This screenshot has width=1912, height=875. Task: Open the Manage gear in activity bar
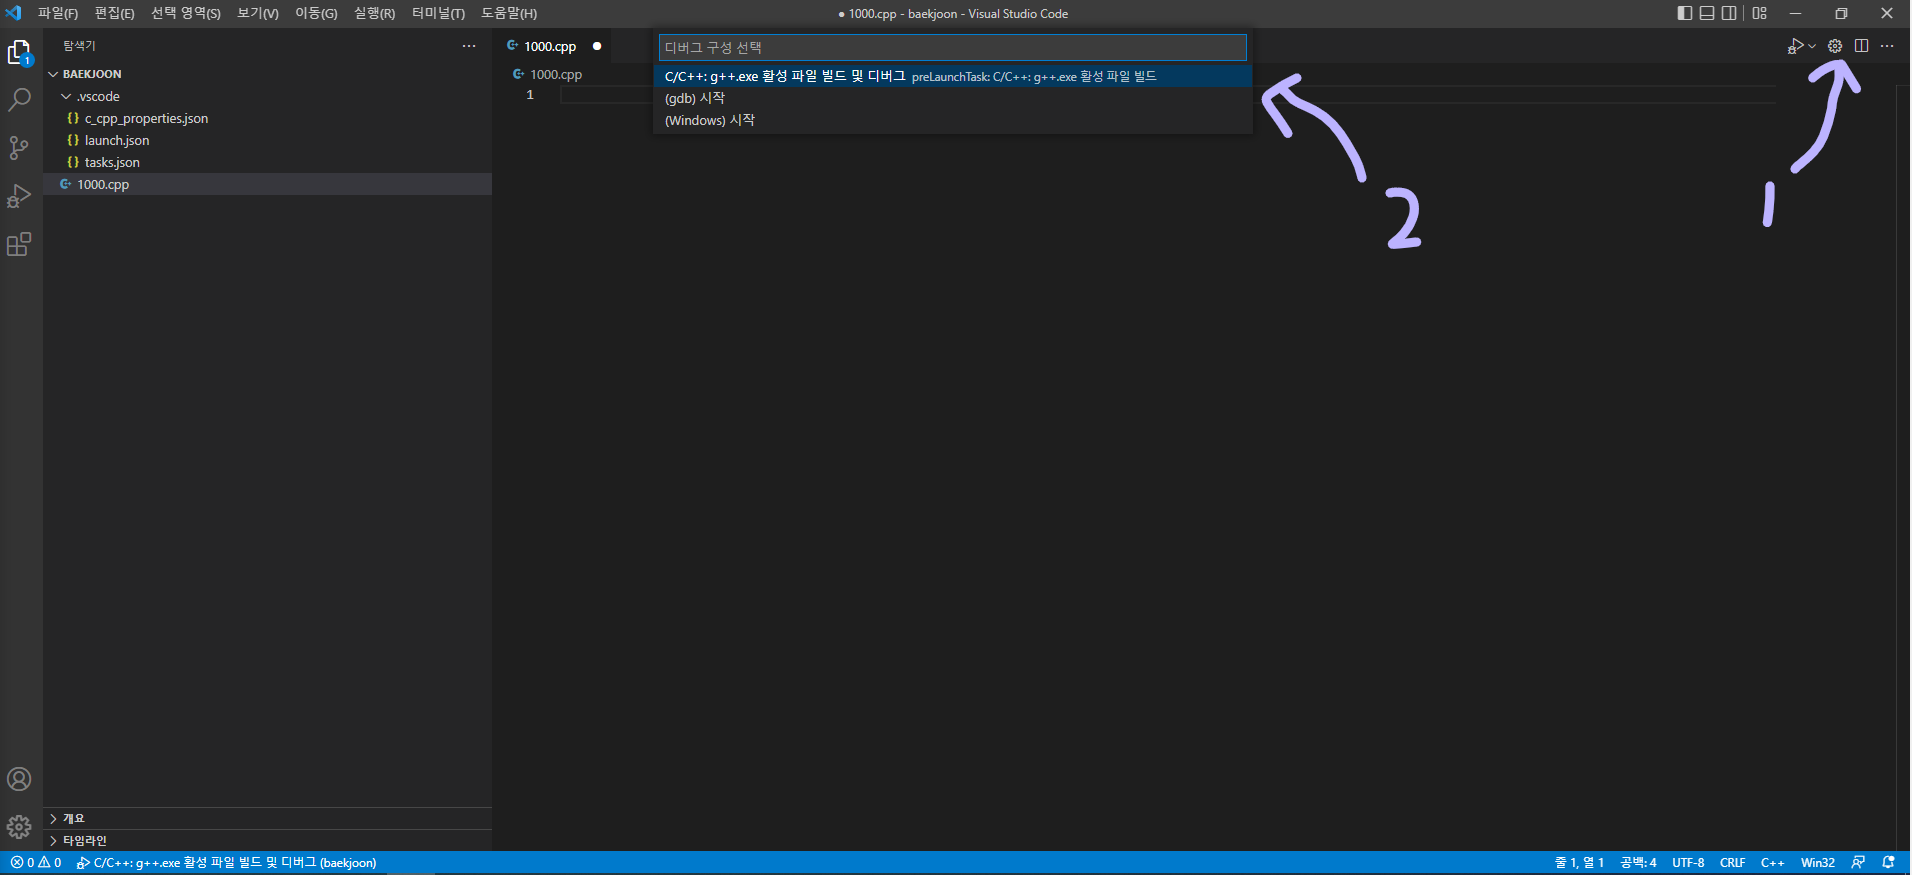pyautogui.click(x=19, y=827)
